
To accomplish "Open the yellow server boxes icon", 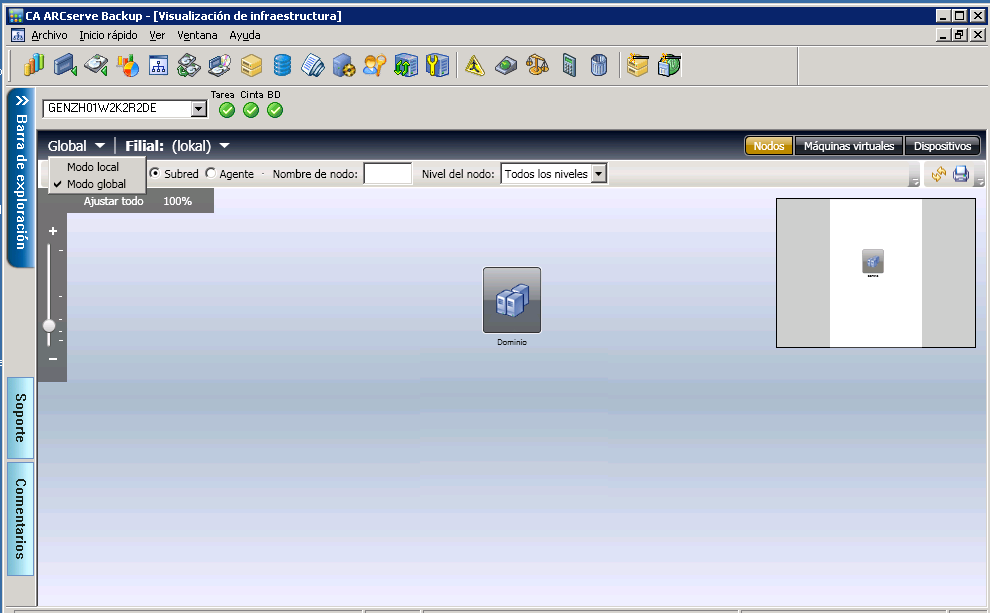I will 251,65.
